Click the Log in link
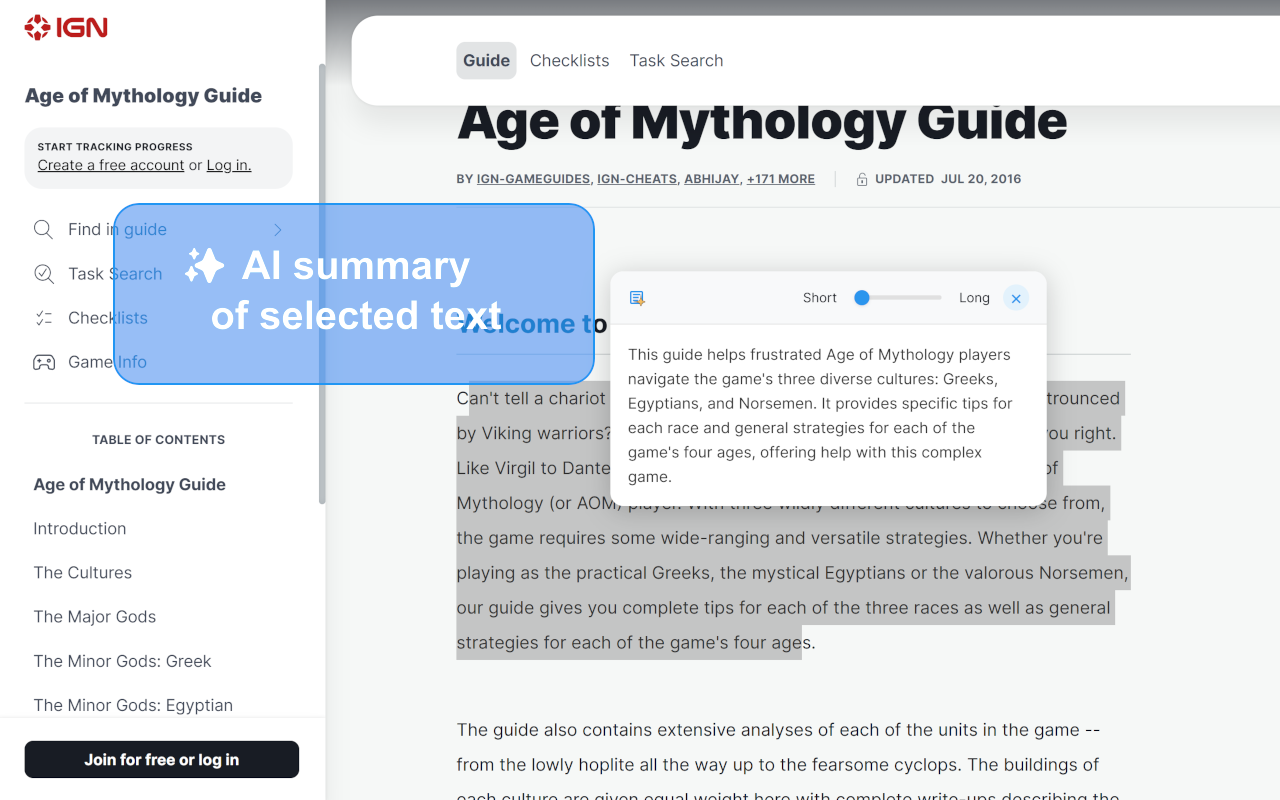The image size is (1280, 800). 228,166
